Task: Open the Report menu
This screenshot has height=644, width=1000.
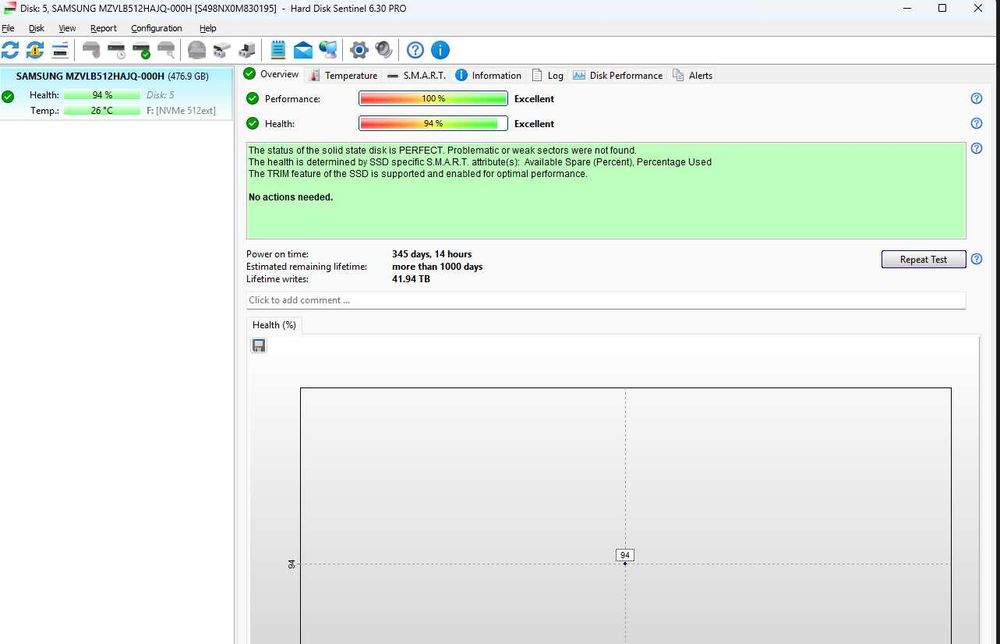Action: tap(103, 28)
